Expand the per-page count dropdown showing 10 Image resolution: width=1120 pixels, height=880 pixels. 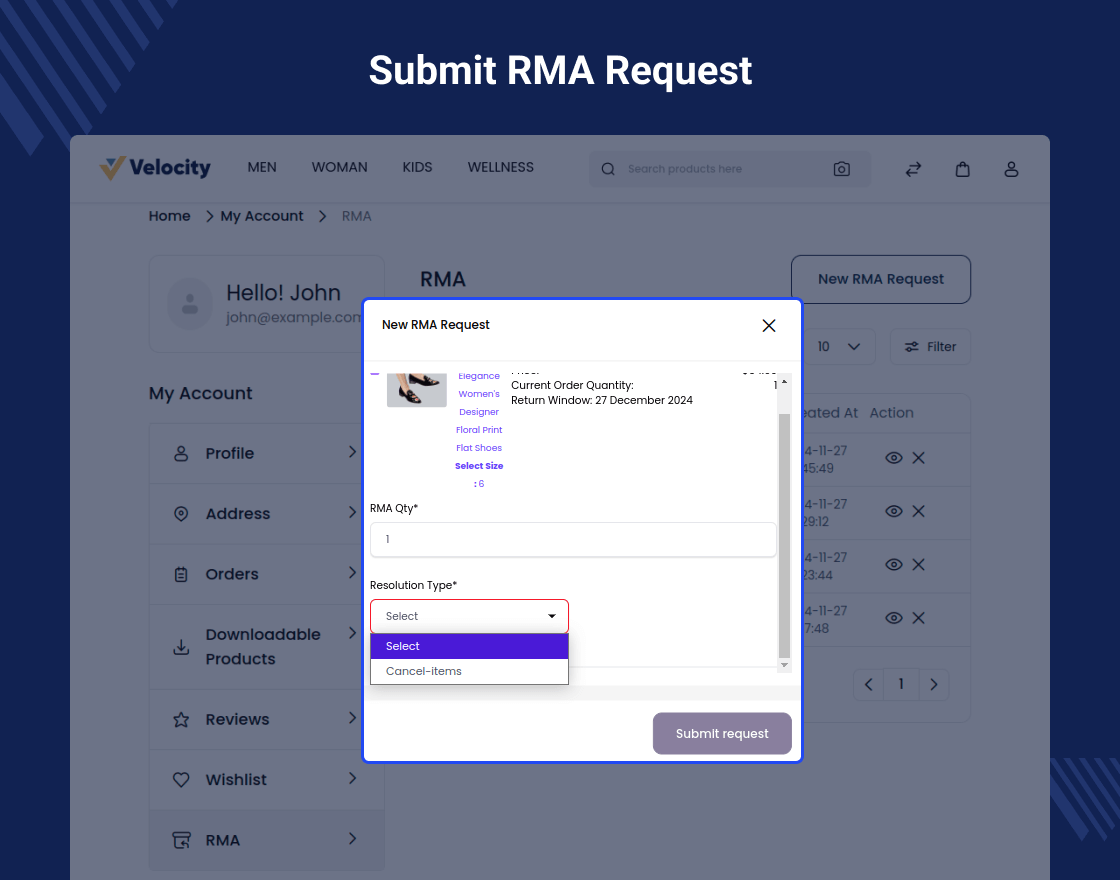pos(838,347)
